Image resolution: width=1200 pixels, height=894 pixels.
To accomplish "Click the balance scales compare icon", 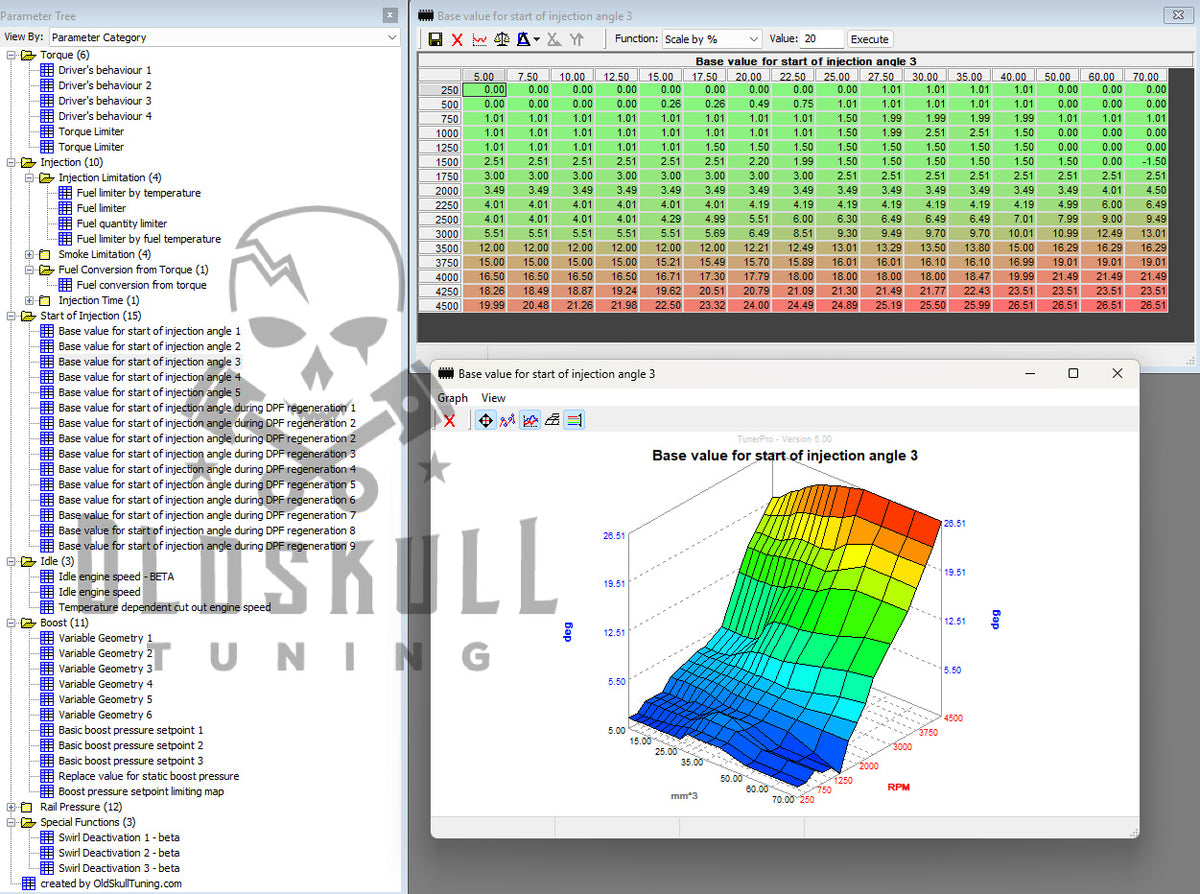I will [x=502, y=39].
